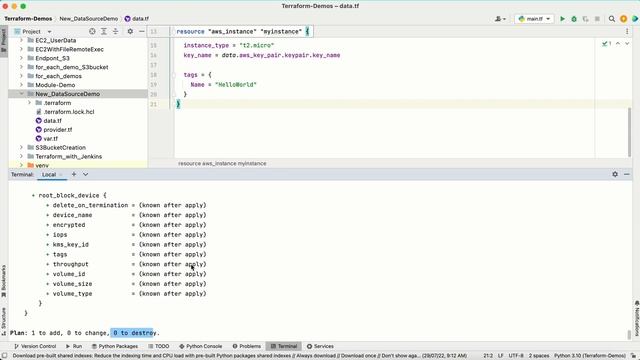
Task: Open Project panel gear options
Action: pyautogui.click(x=130, y=31)
